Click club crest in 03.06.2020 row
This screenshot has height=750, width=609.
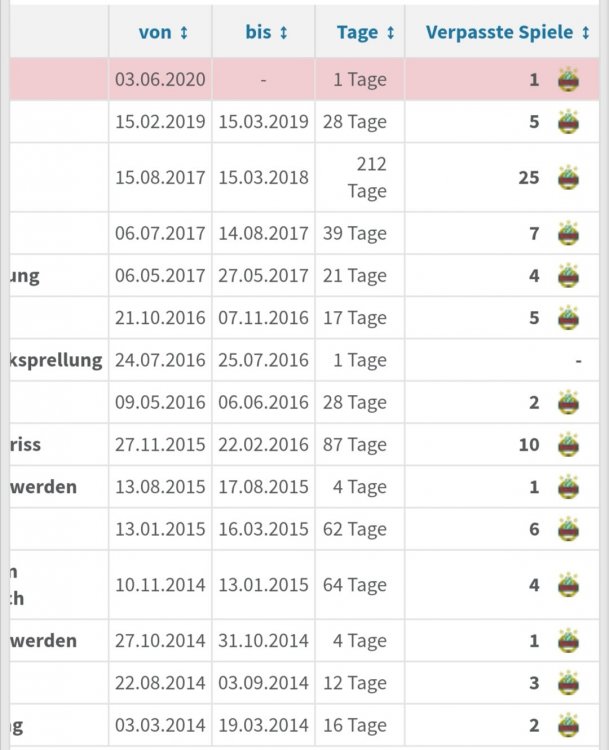(568, 79)
